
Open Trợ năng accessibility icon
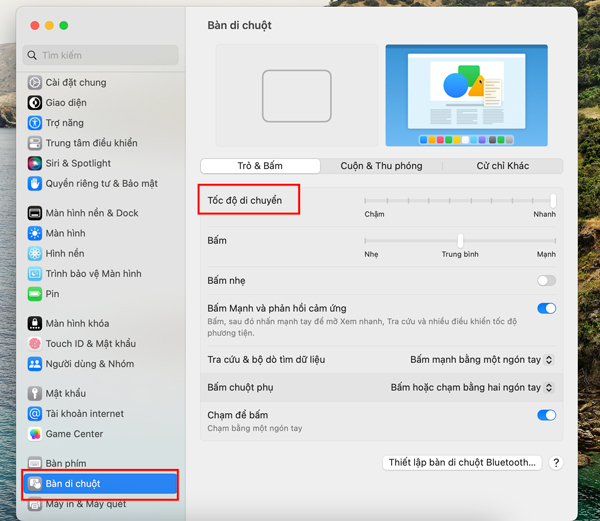pyautogui.click(x=34, y=123)
